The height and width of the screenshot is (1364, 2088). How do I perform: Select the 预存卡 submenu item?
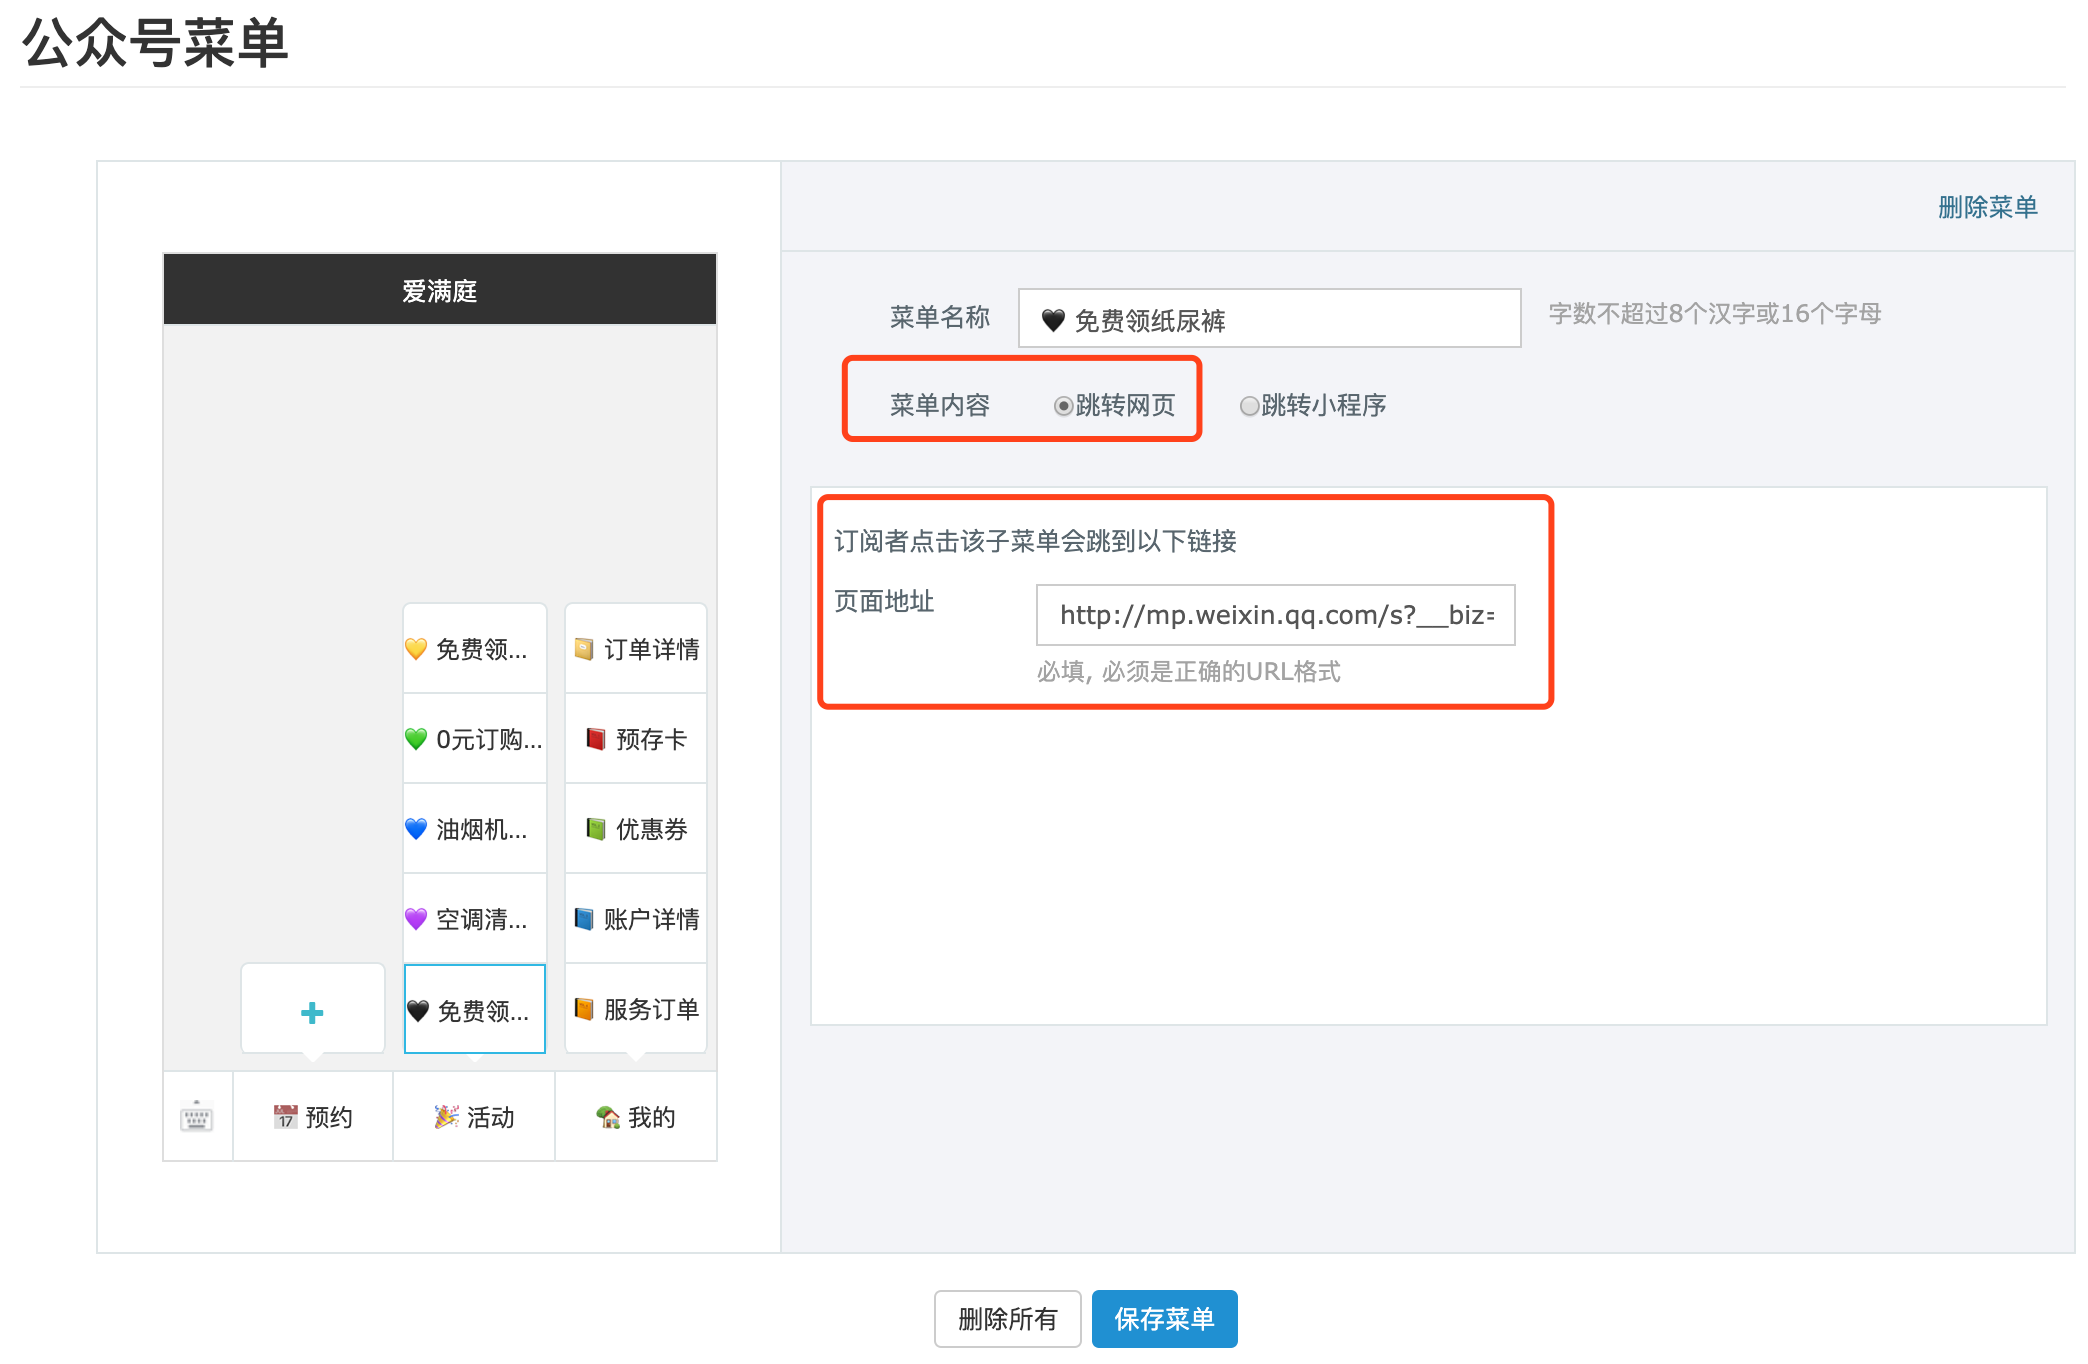(636, 739)
